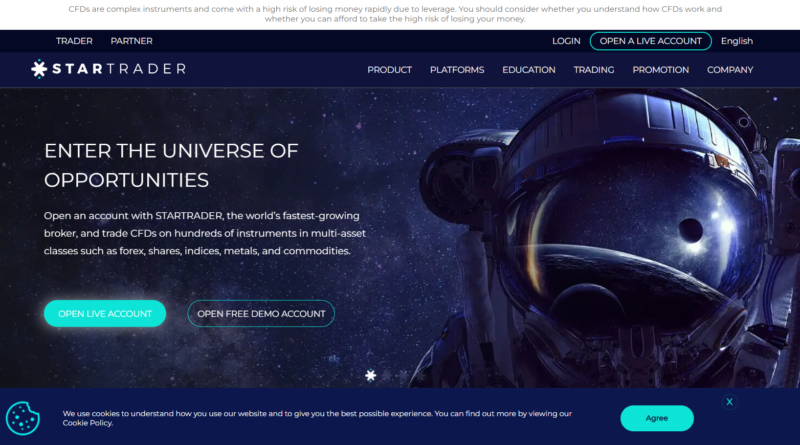Click the STARTRADER logo
The width and height of the screenshot is (800, 445).
pos(108,69)
